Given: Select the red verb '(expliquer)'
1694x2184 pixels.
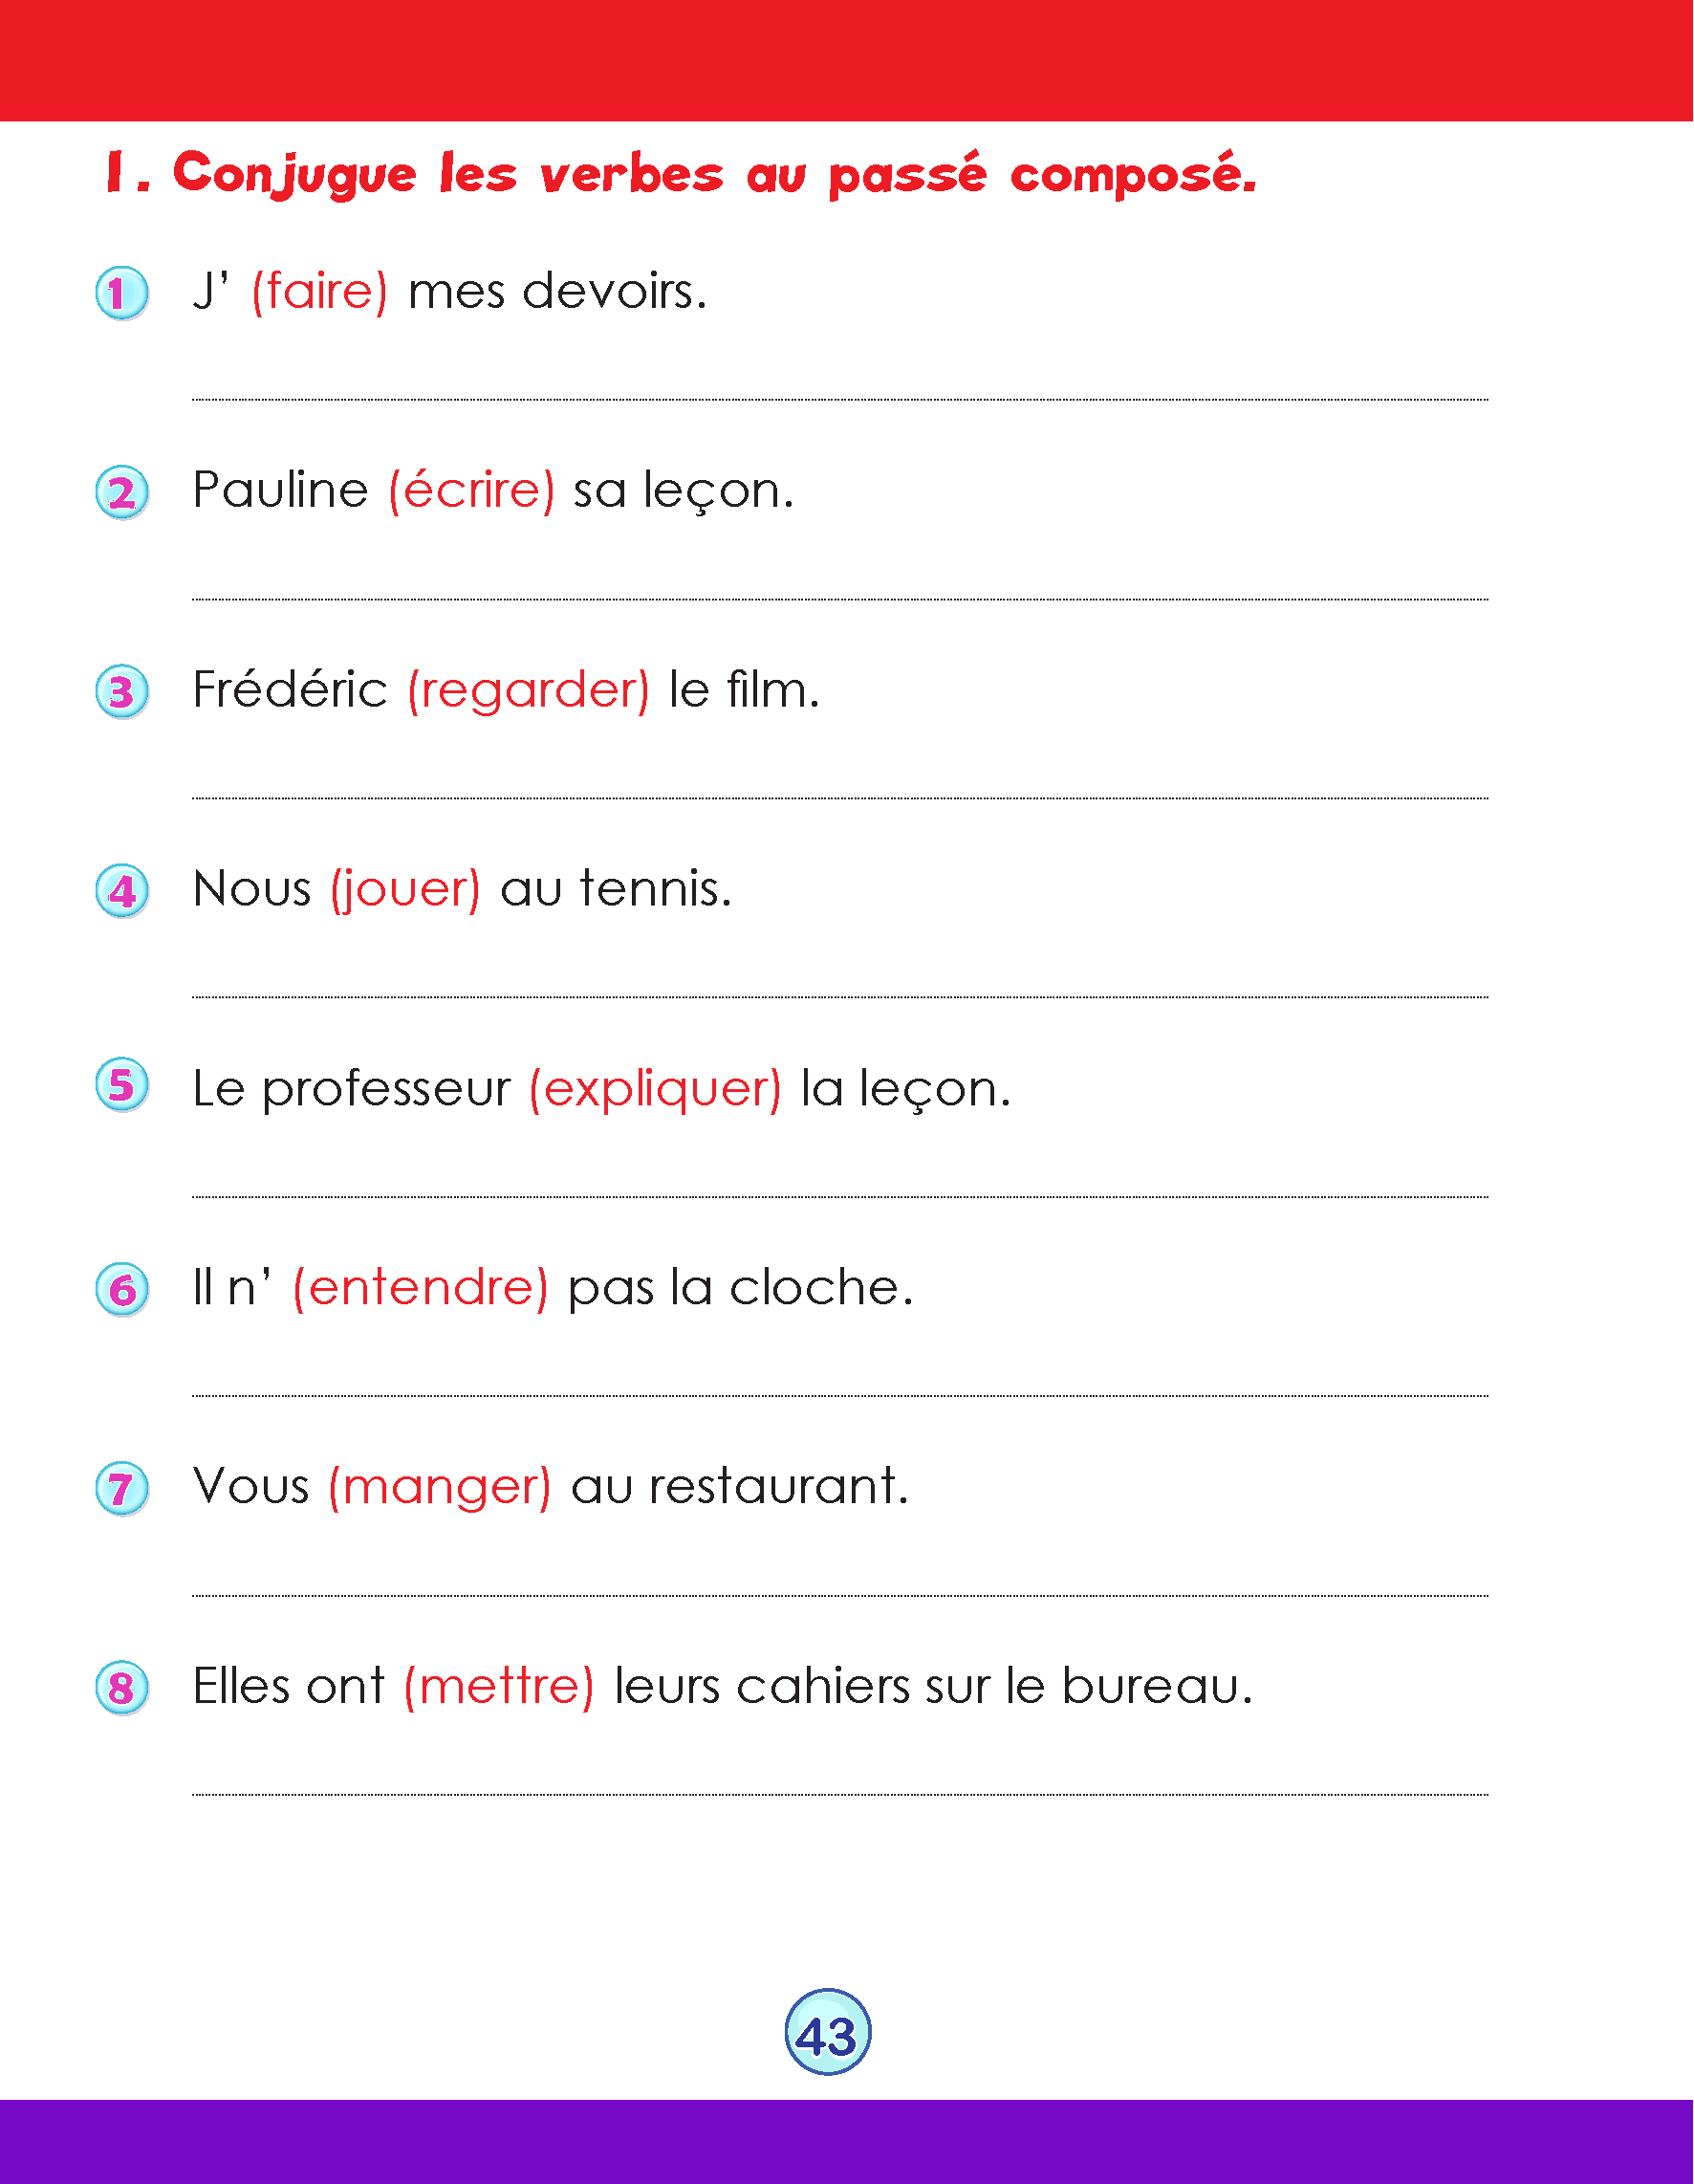Looking at the screenshot, I should pos(655,1088).
